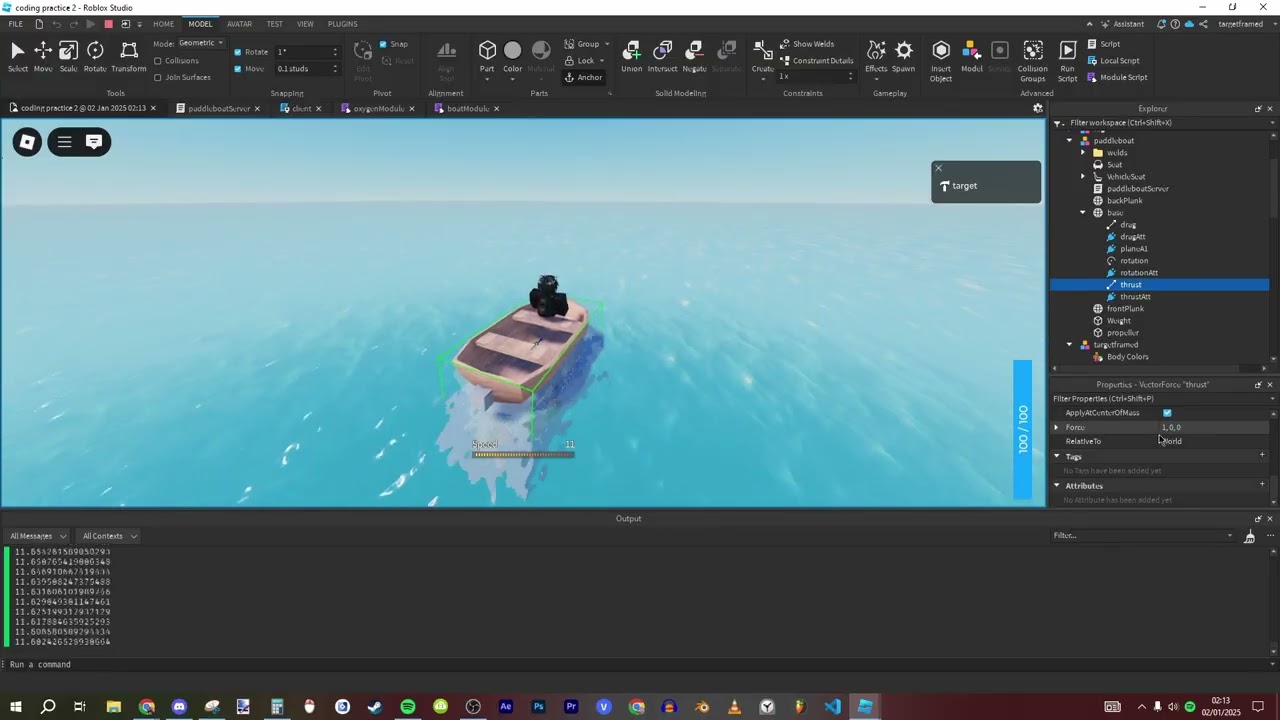Screen dimensions: 1280x720
Task: Click the Speed progress bar in viewport
Action: pos(523,455)
